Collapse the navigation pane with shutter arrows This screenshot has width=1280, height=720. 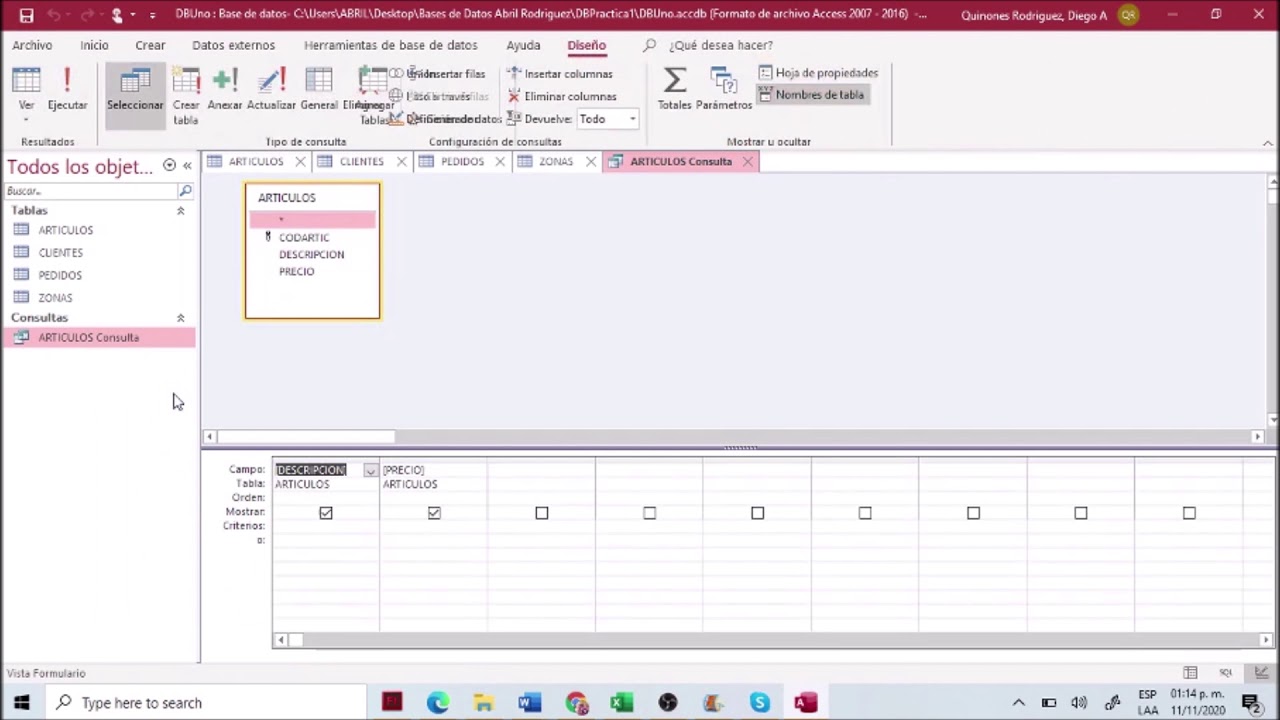(187, 166)
